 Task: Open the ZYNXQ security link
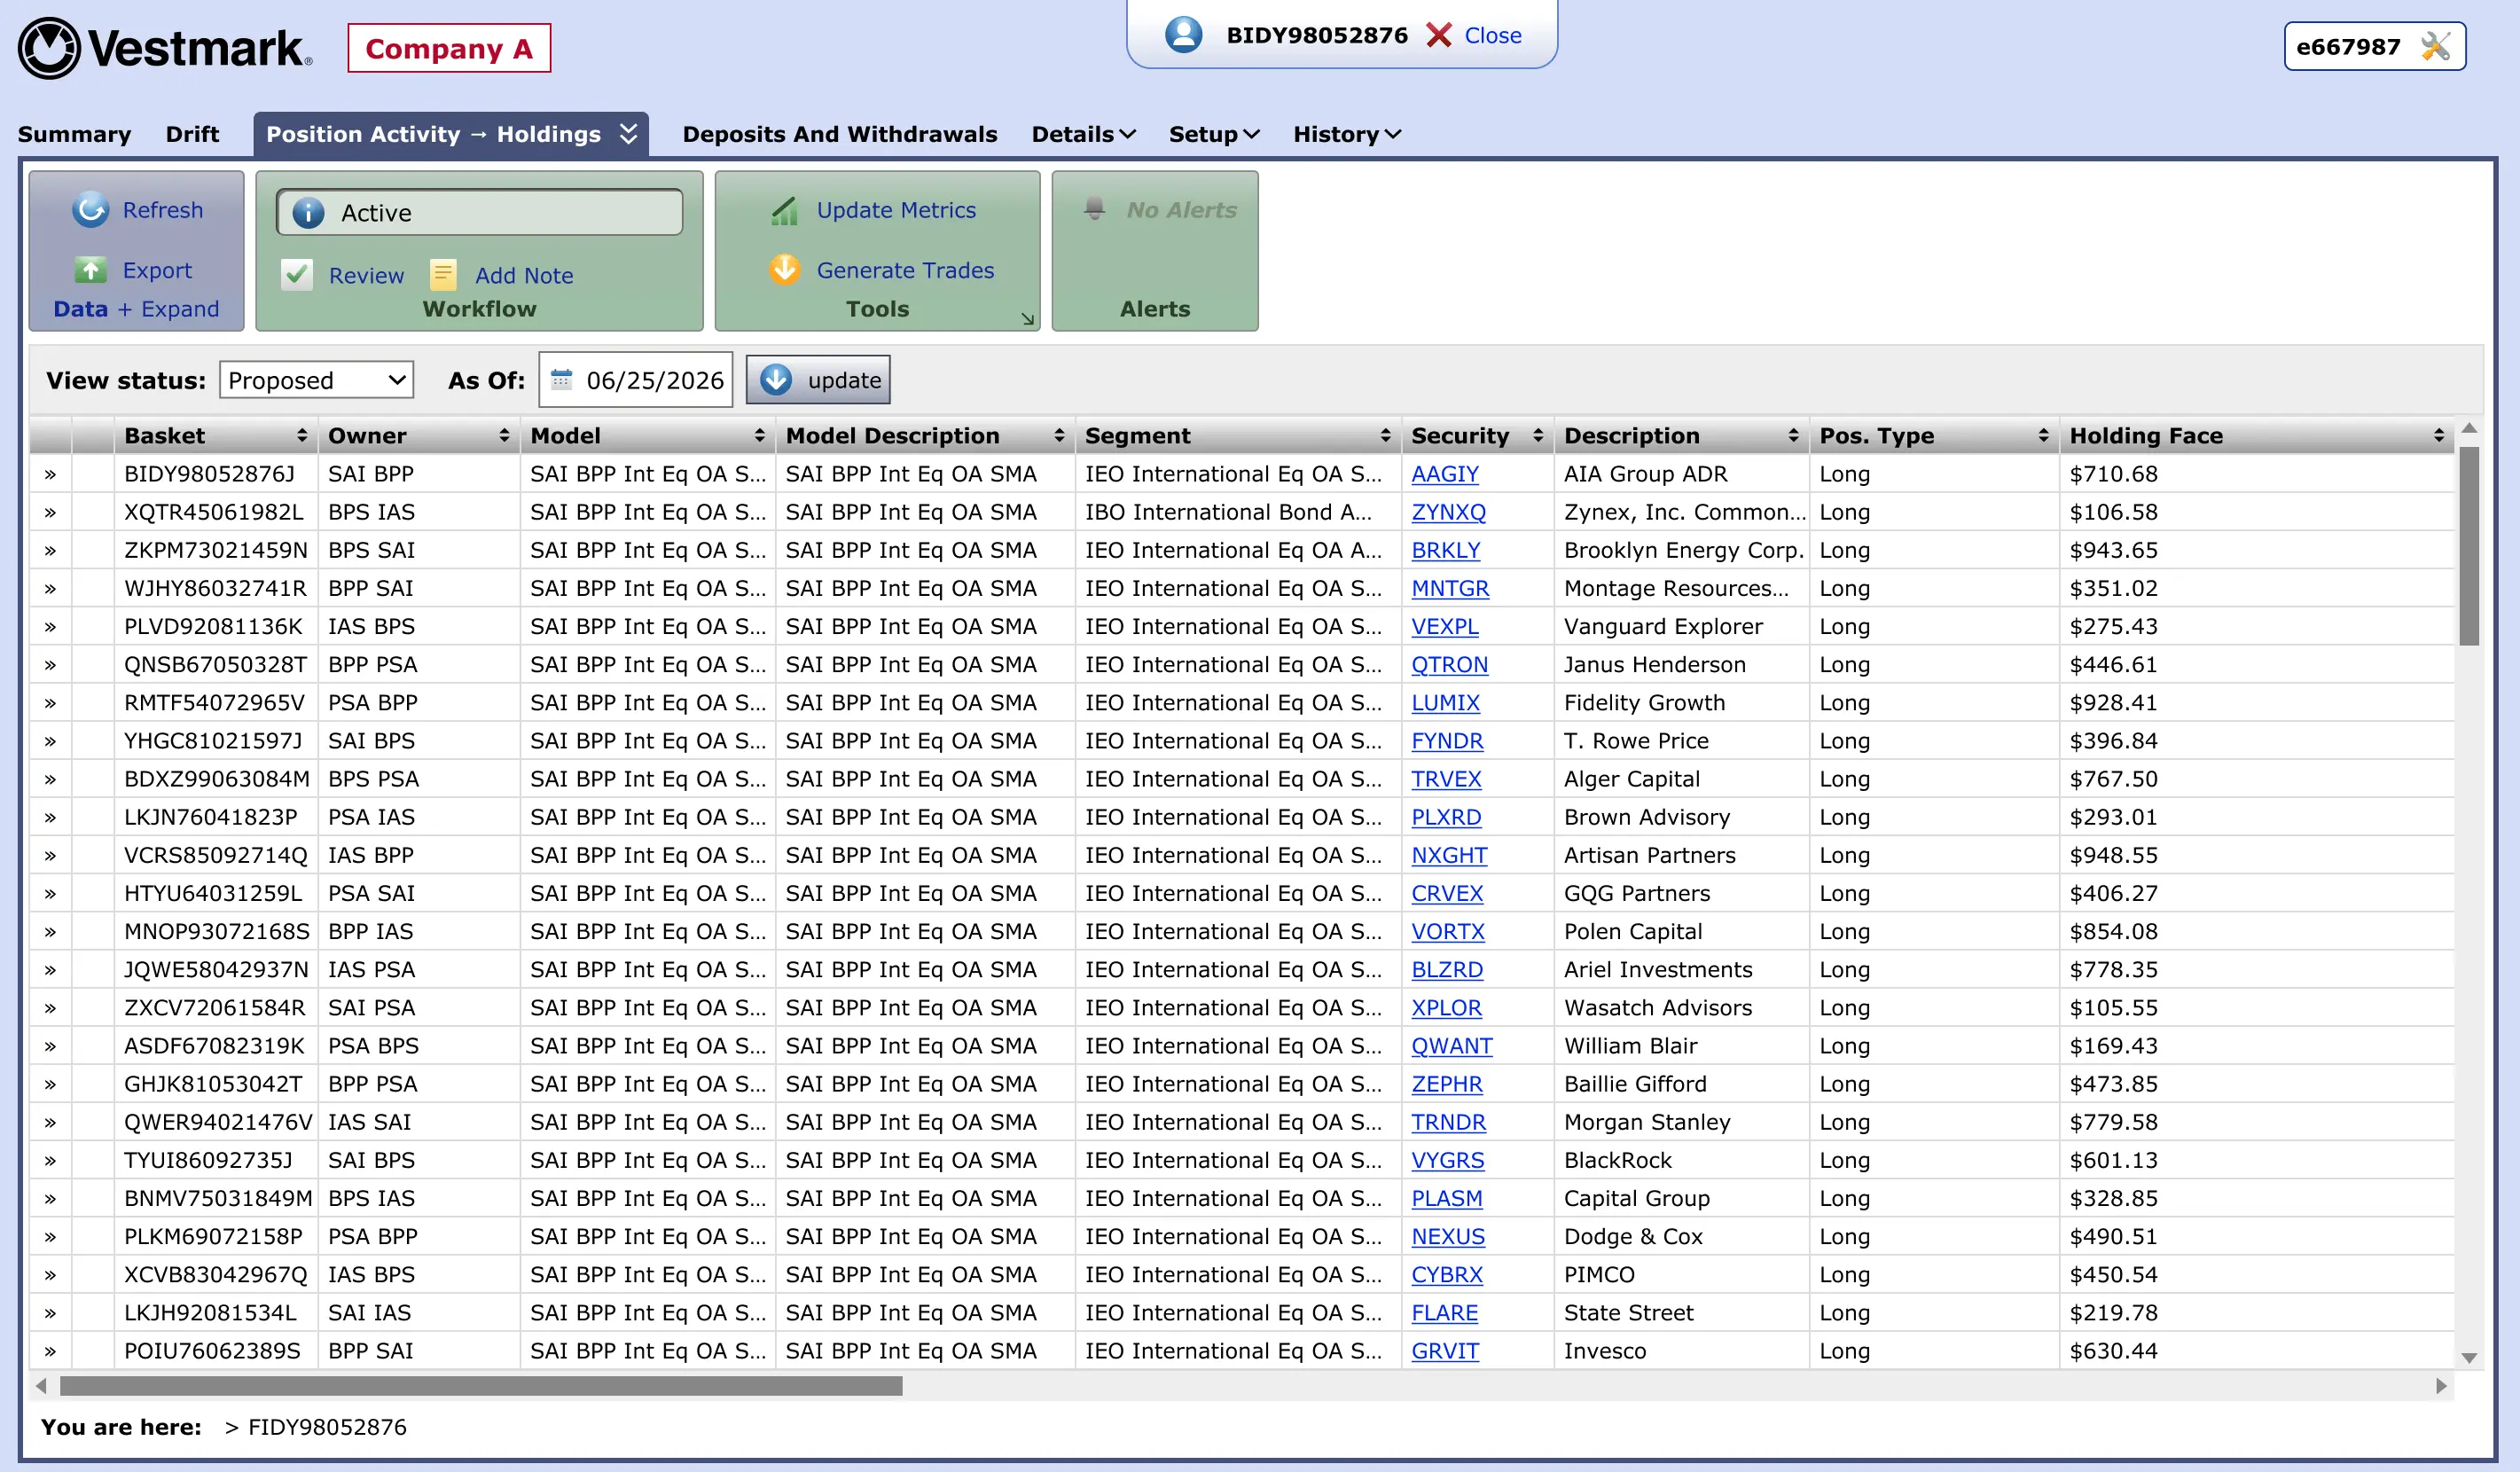tap(1448, 512)
